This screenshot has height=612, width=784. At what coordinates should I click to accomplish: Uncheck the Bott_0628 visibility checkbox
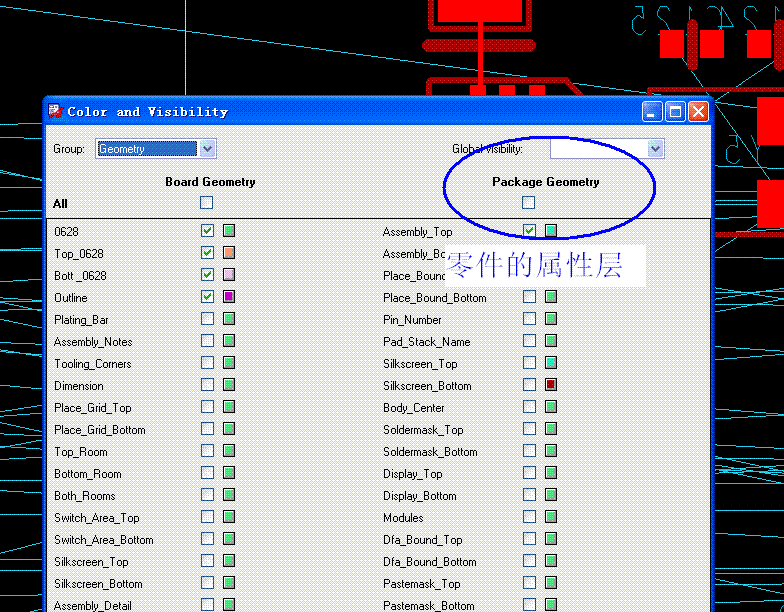coord(208,274)
